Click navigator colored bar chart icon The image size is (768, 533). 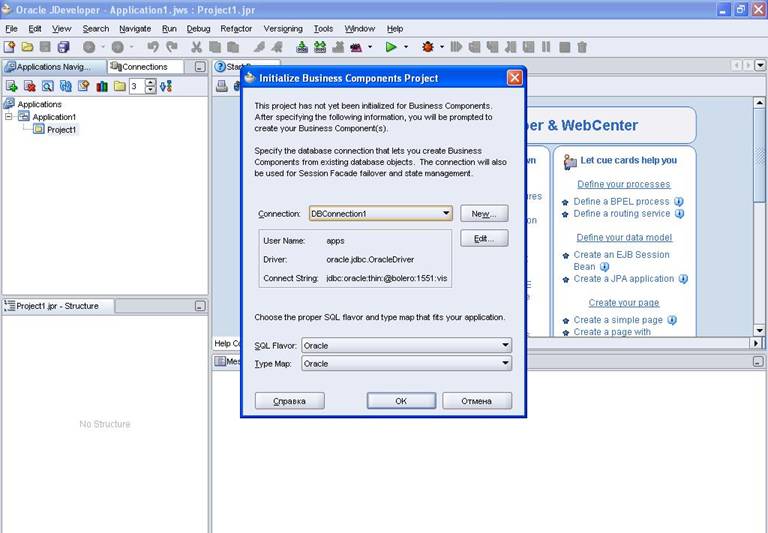coord(102,86)
